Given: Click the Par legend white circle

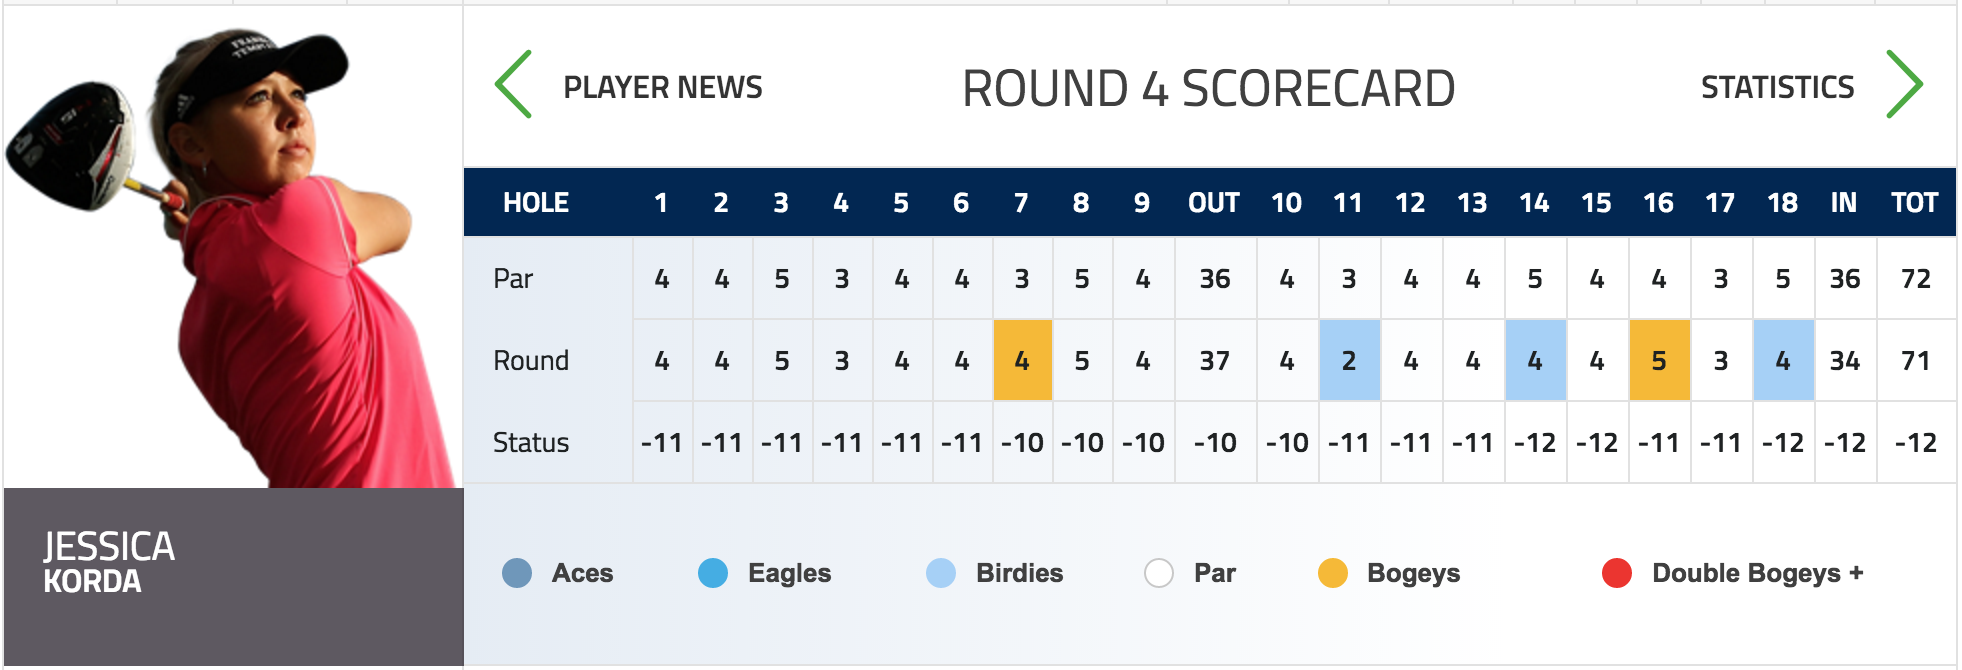Looking at the screenshot, I should (1159, 573).
